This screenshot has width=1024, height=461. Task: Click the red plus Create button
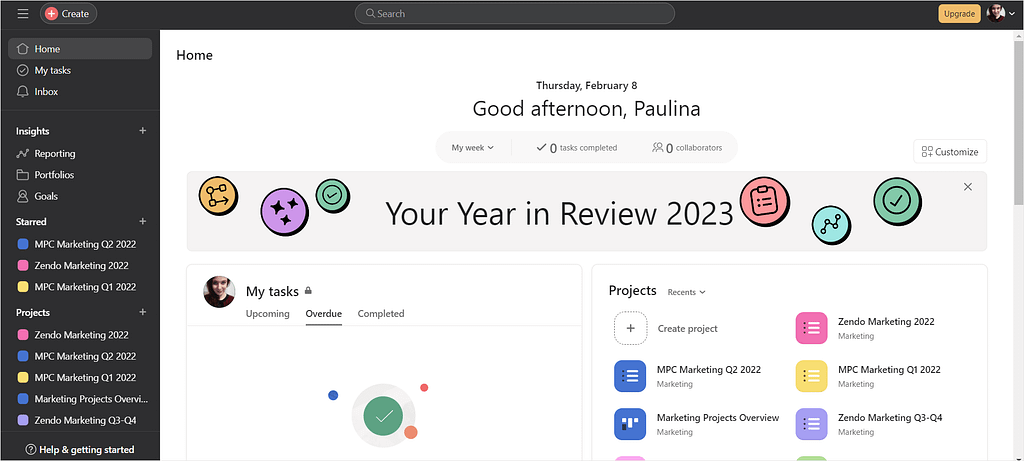point(69,14)
